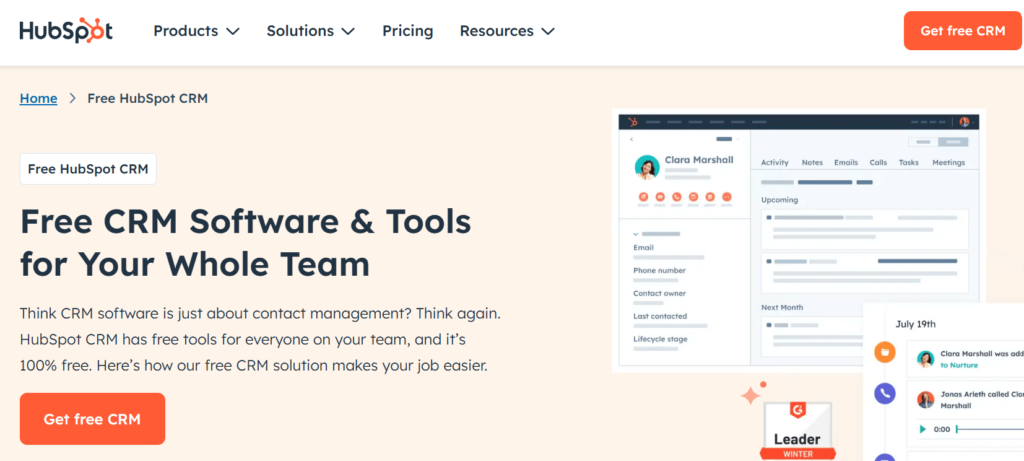Screen dimensions: 1024x461
Task: Switch to the Meetings tab
Action: coord(948,163)
